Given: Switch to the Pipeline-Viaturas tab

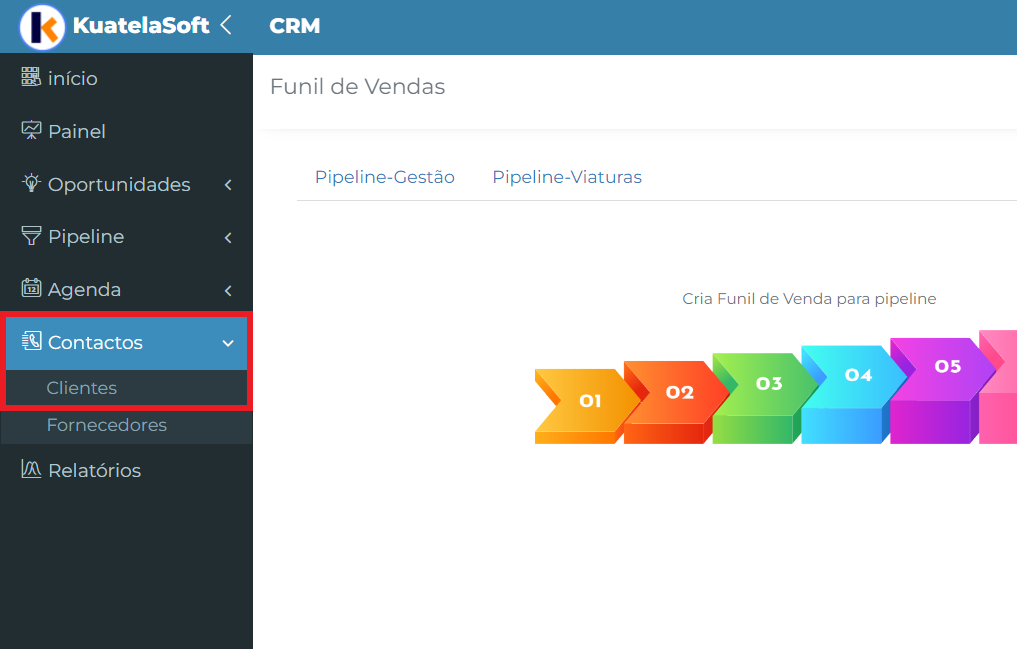Looking at the screenshot, I should click(567, 177).
